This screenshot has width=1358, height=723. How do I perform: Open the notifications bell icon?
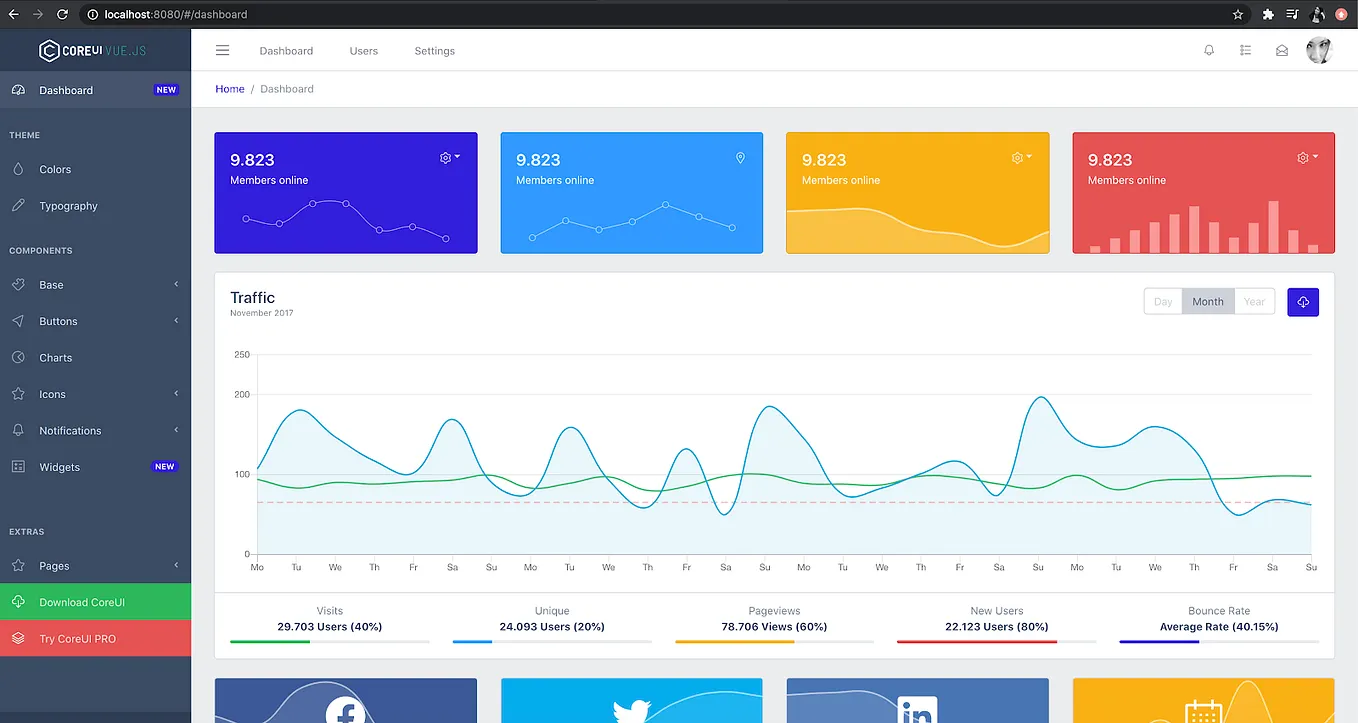[1208, 49]
